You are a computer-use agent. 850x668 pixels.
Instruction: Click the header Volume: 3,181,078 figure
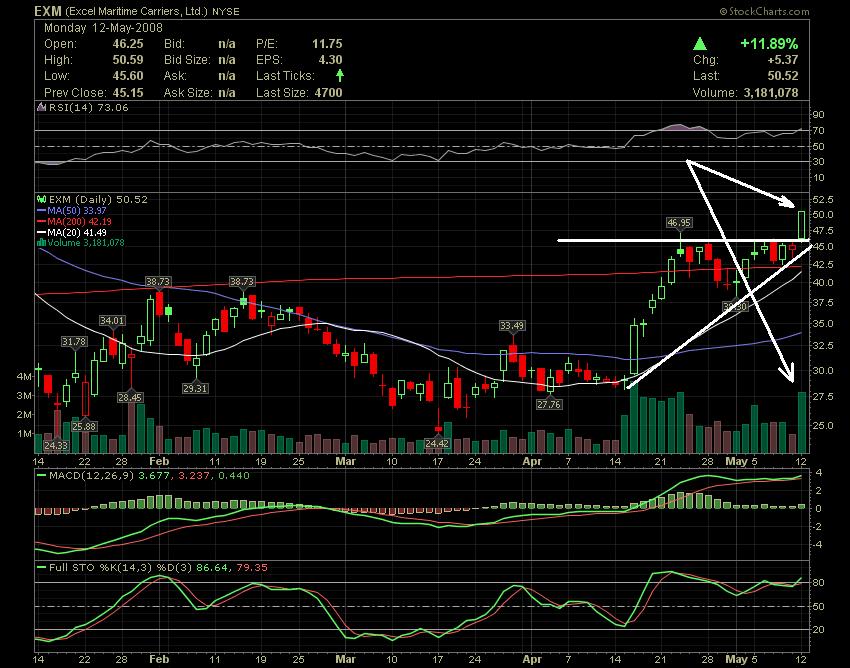click(745, 93)
